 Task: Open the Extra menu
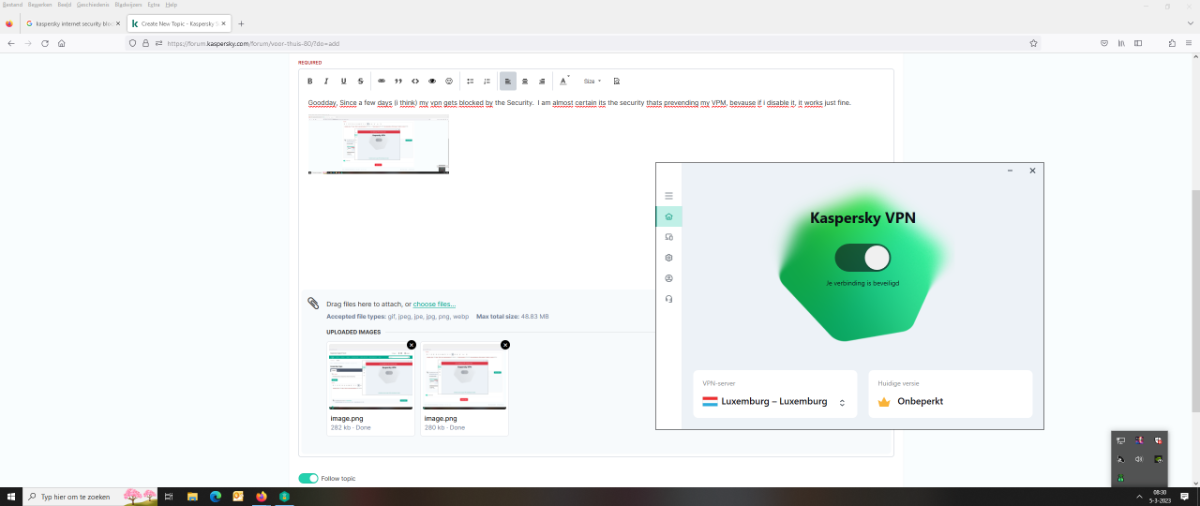[154, 4]
